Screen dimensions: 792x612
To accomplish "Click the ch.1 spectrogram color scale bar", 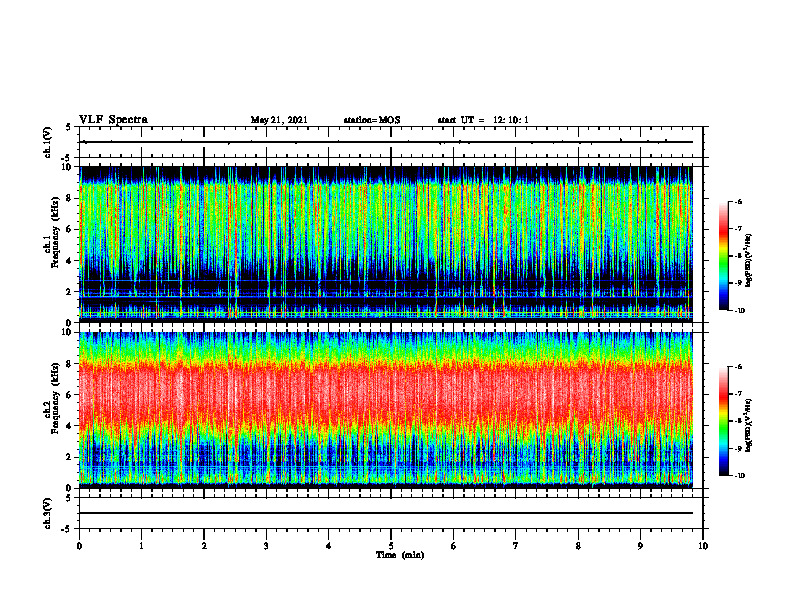I will 724,256.
